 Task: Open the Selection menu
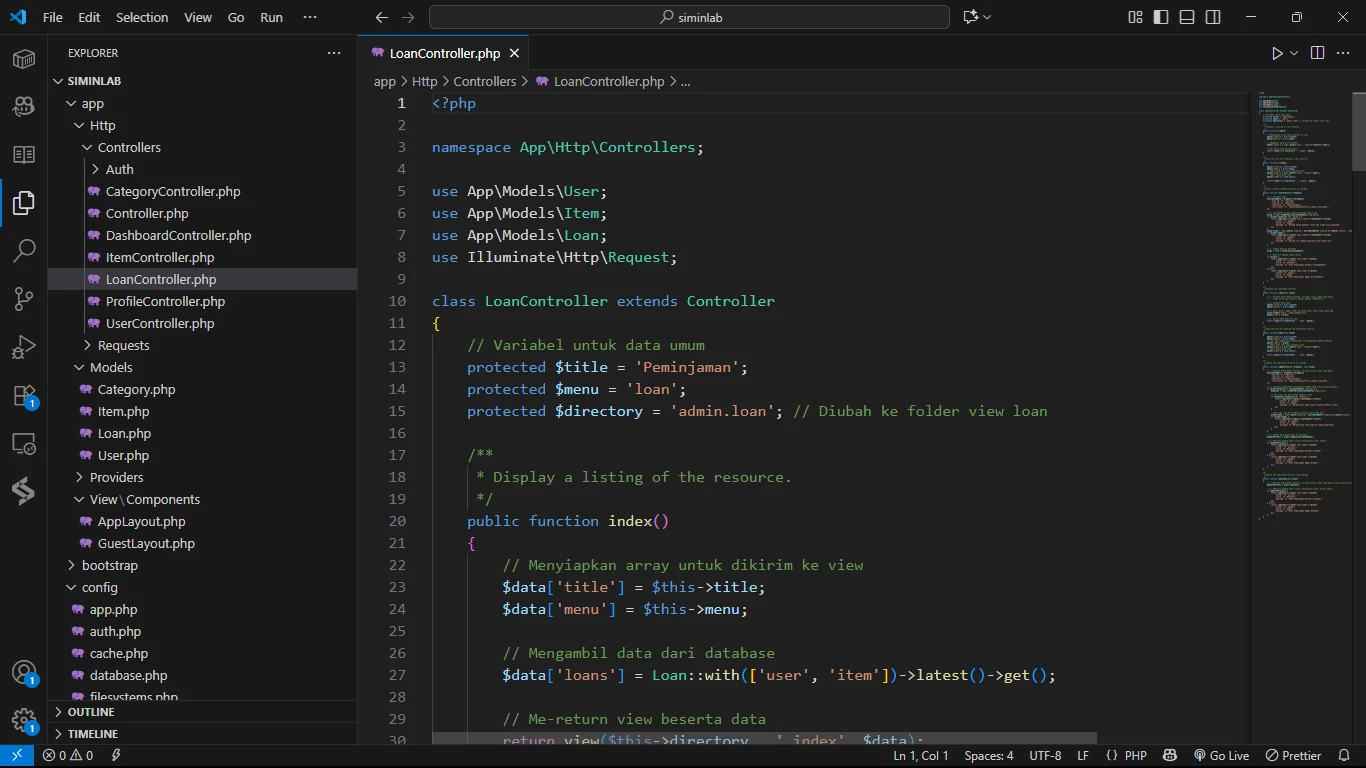pos(142,17)
